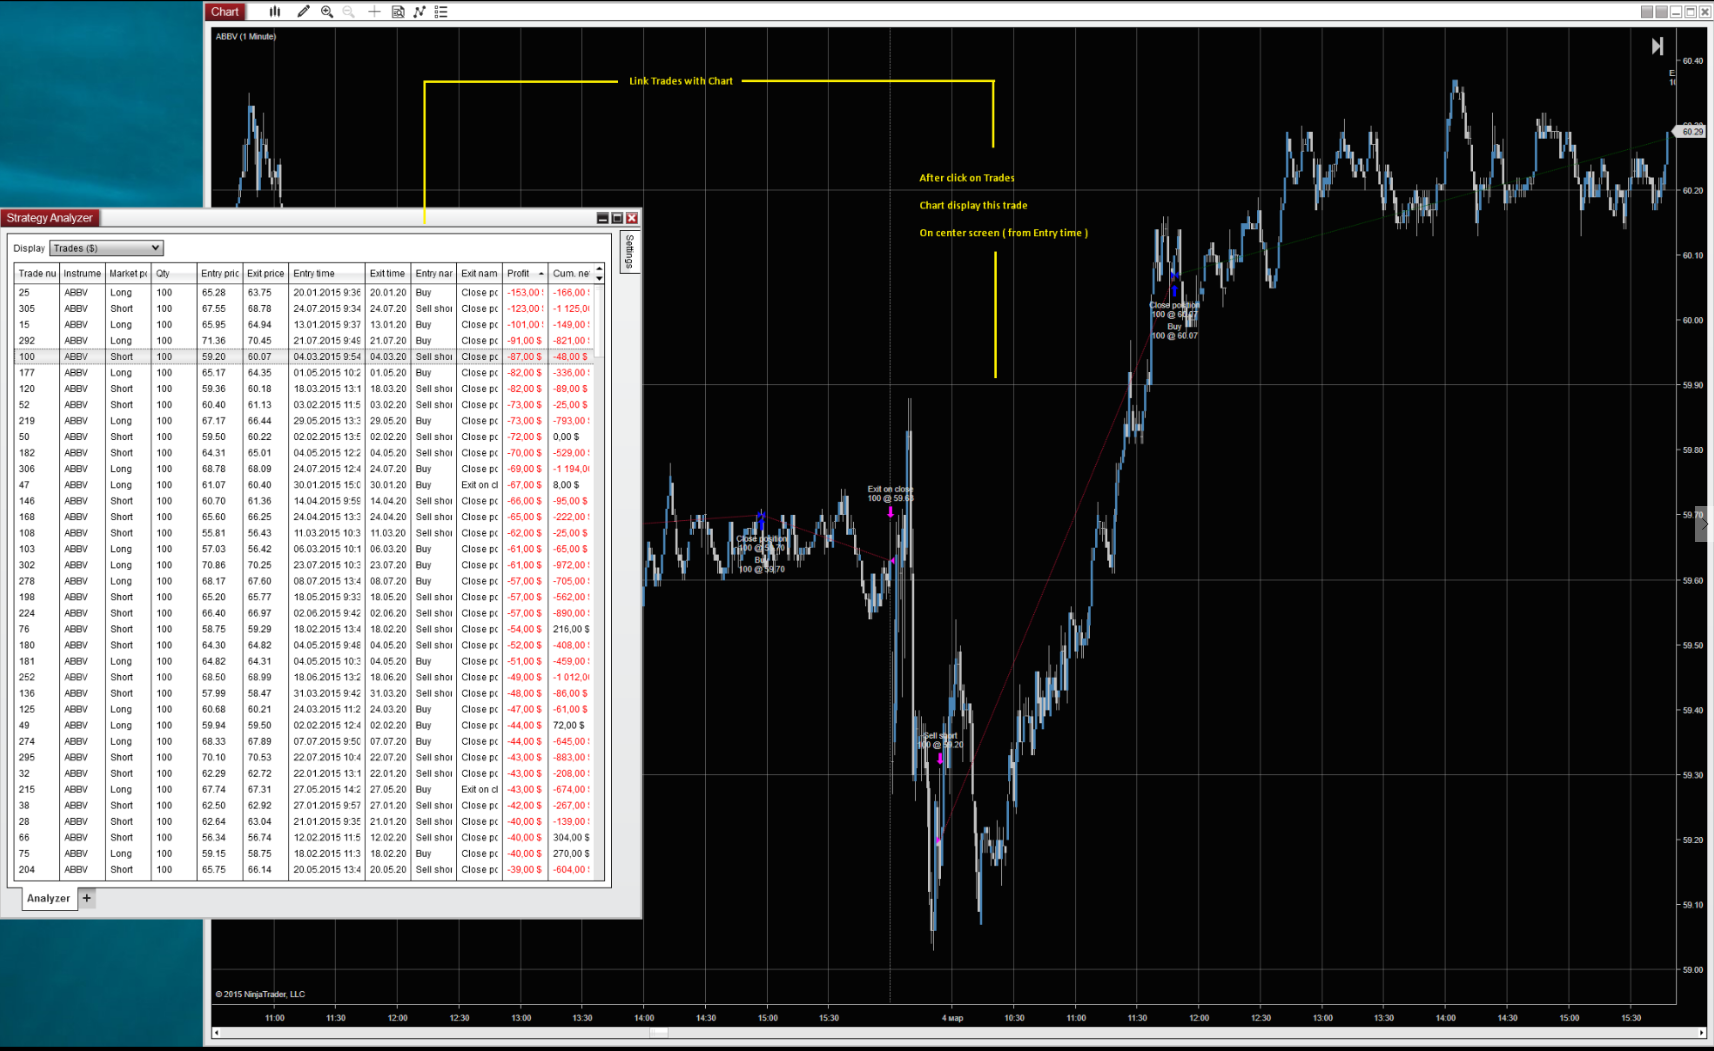The width and height of the screenshot is (1714, 1051).
Task: Select trade number 274 row
Action: pos(304,741)
